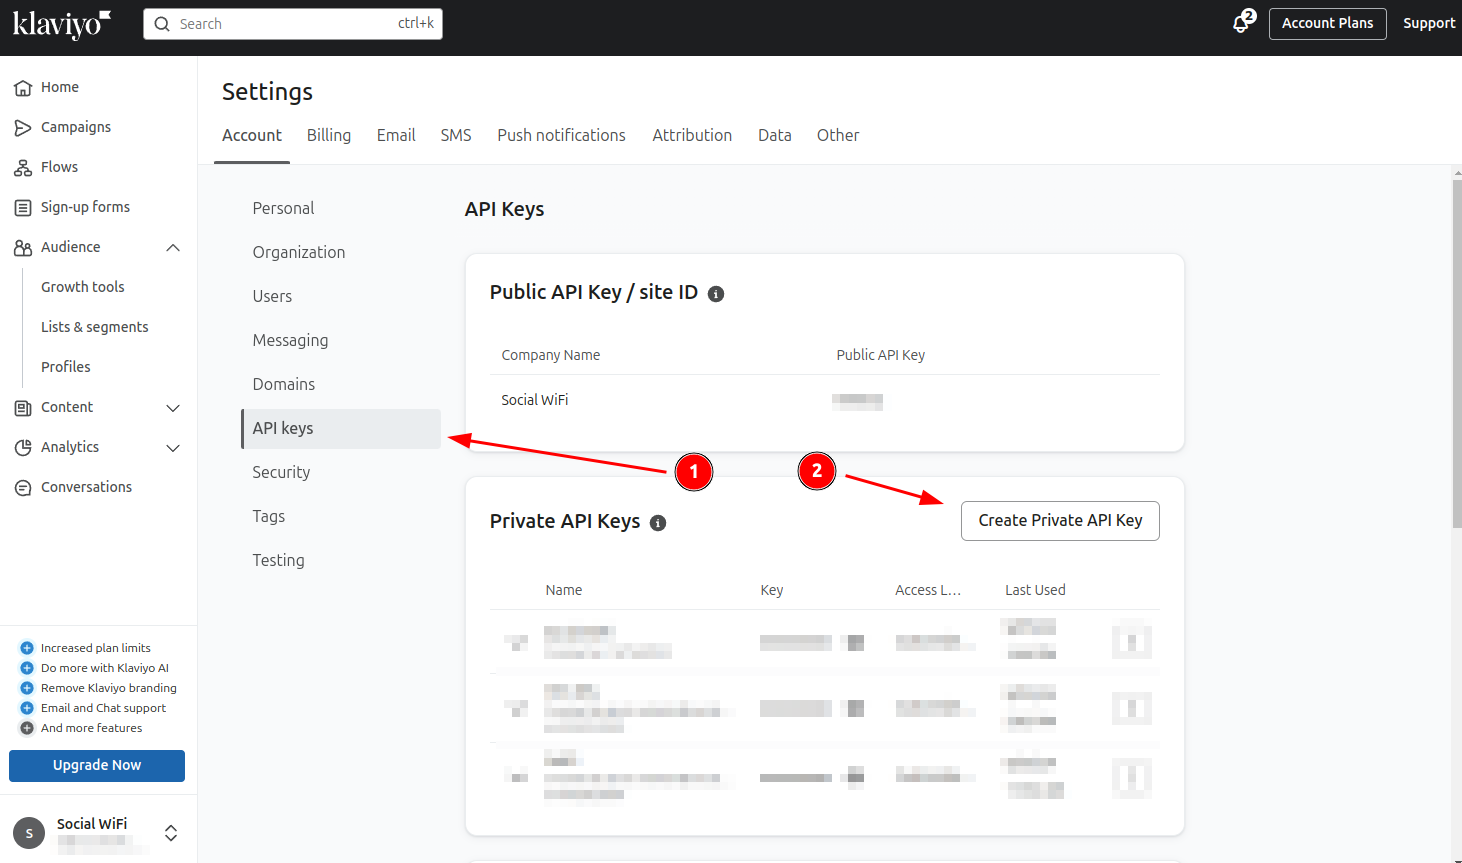Click the Conversations sidebar icon

(x=23, y=488)
